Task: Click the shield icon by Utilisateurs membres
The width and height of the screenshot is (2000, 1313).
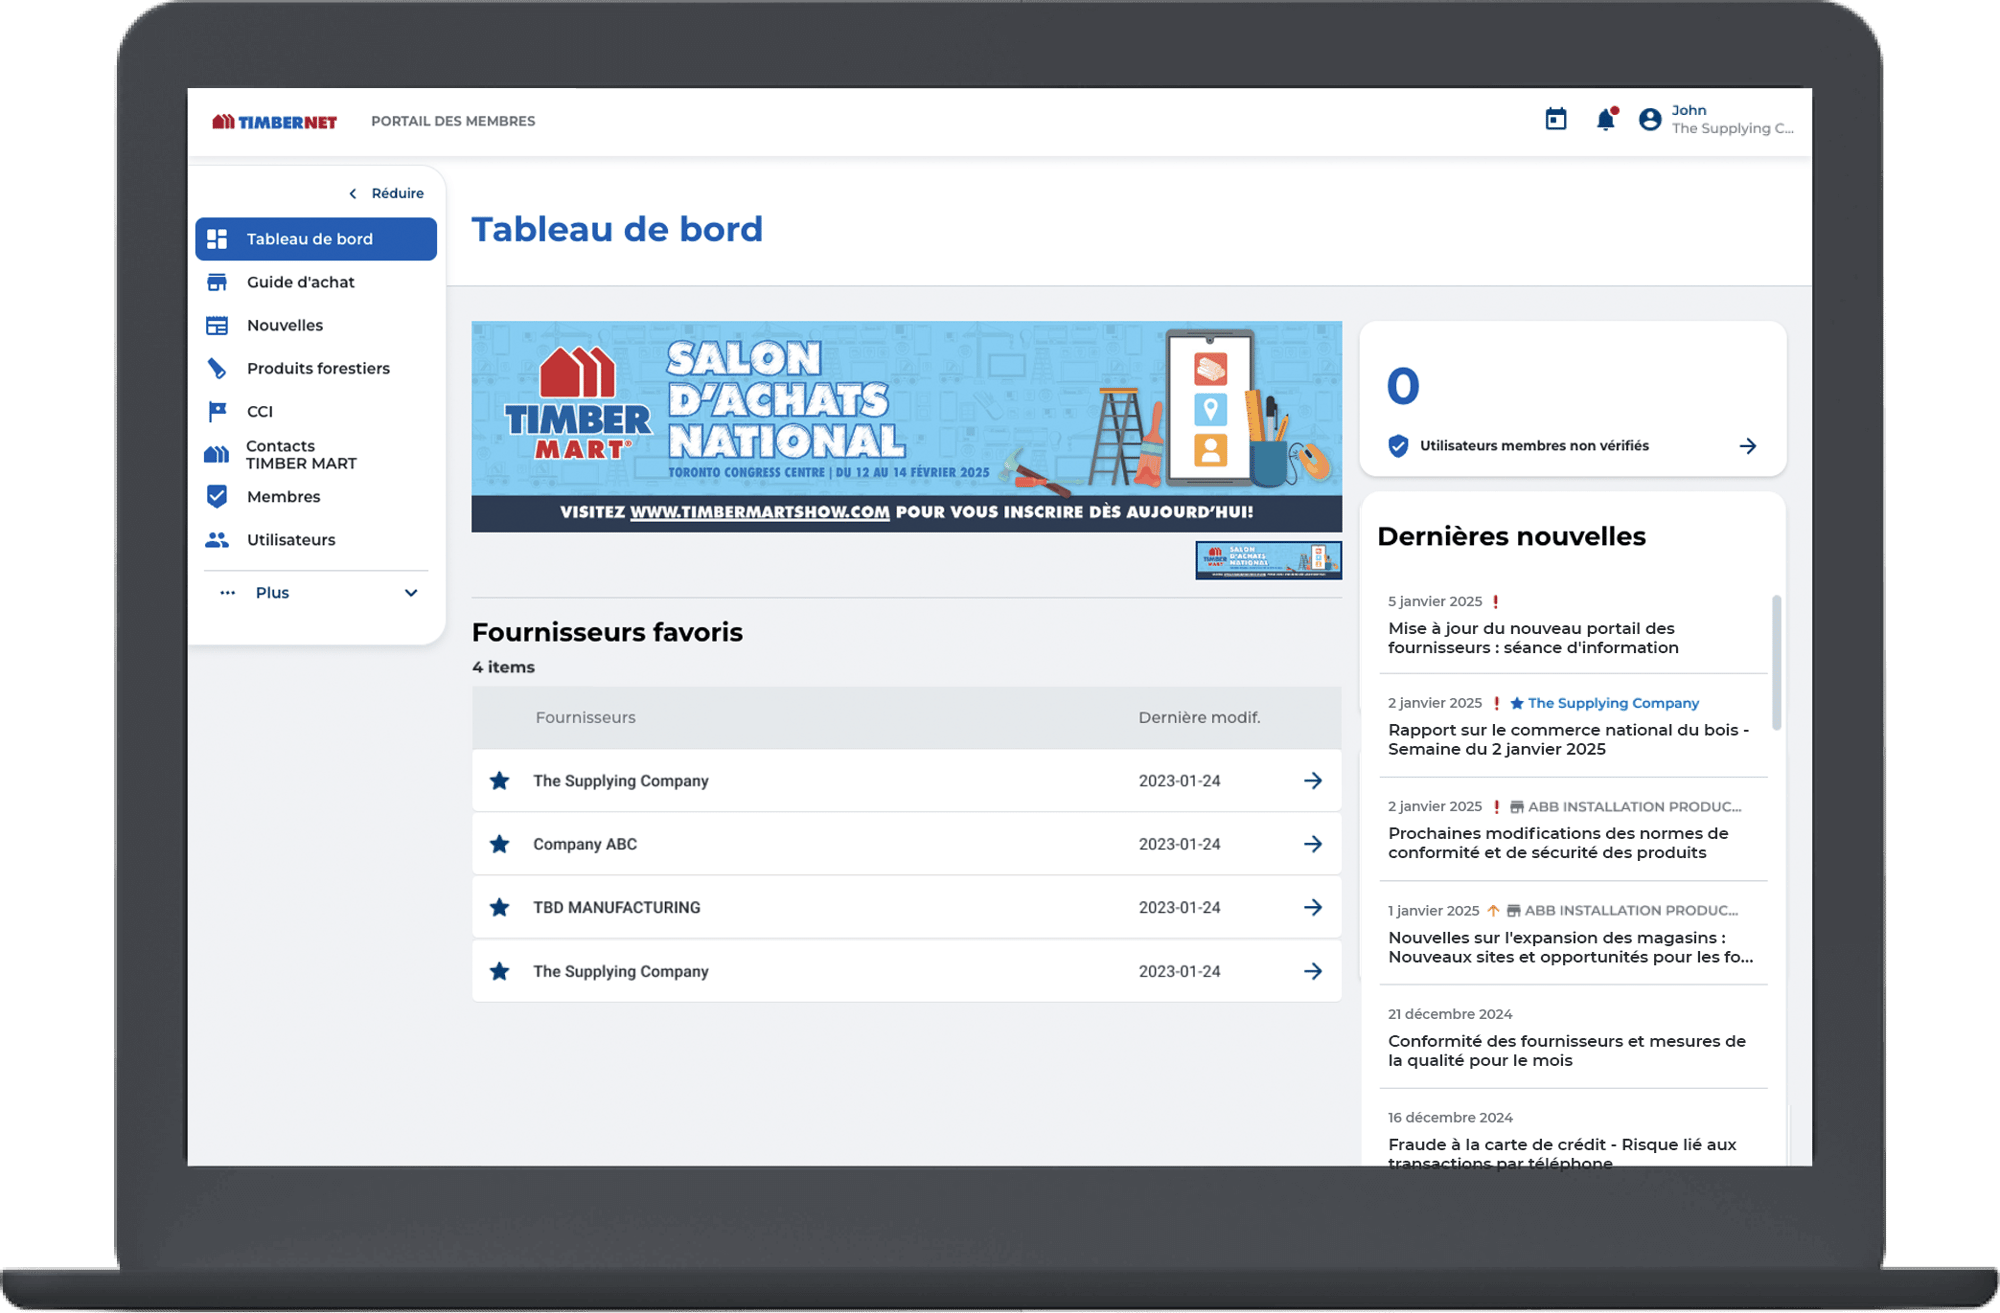Action: 1399,446
